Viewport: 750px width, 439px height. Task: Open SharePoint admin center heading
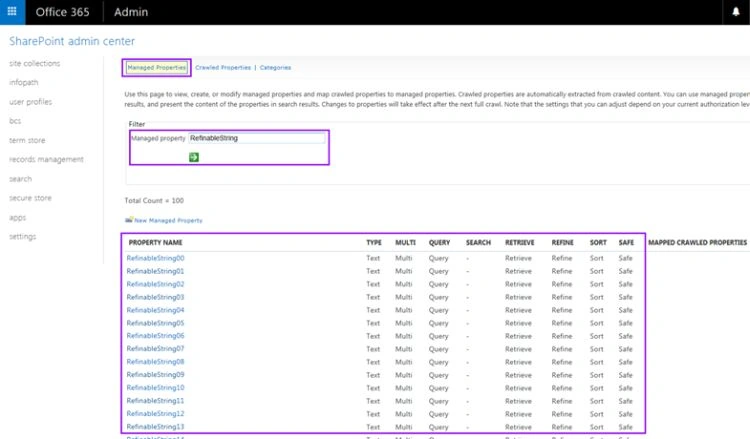coord(72,41)
